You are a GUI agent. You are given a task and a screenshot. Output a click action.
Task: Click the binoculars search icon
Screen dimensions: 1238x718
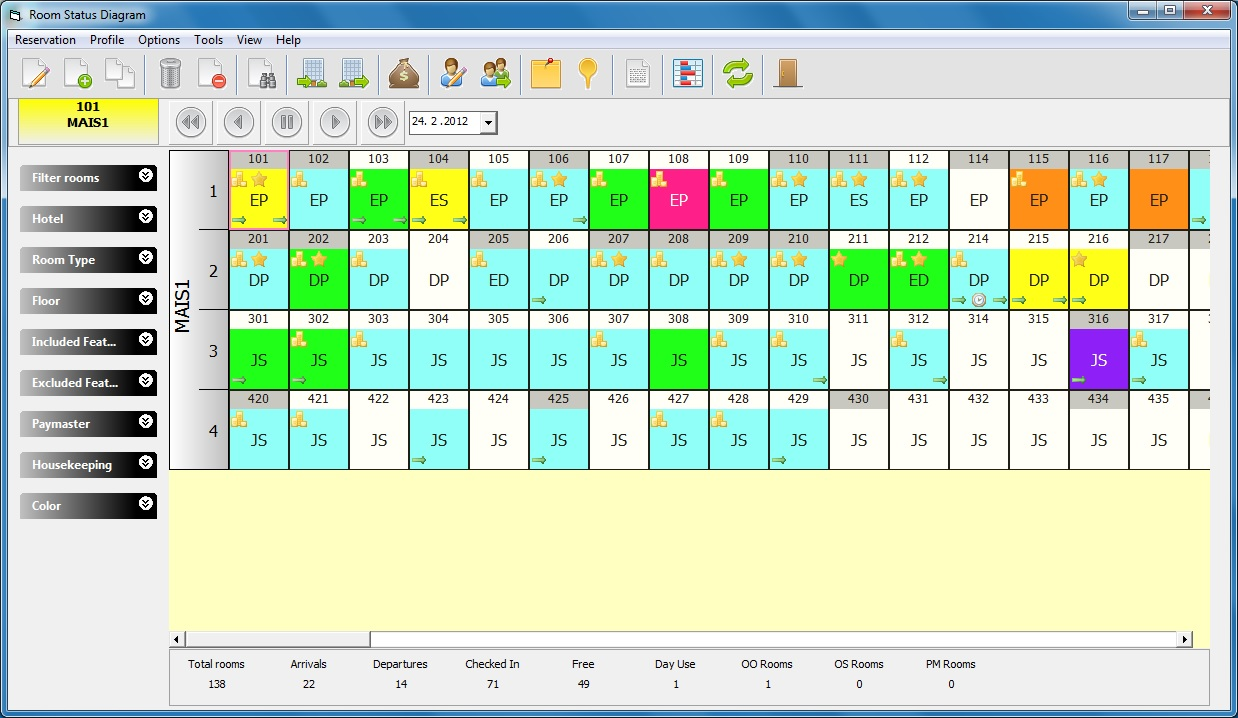262,74
